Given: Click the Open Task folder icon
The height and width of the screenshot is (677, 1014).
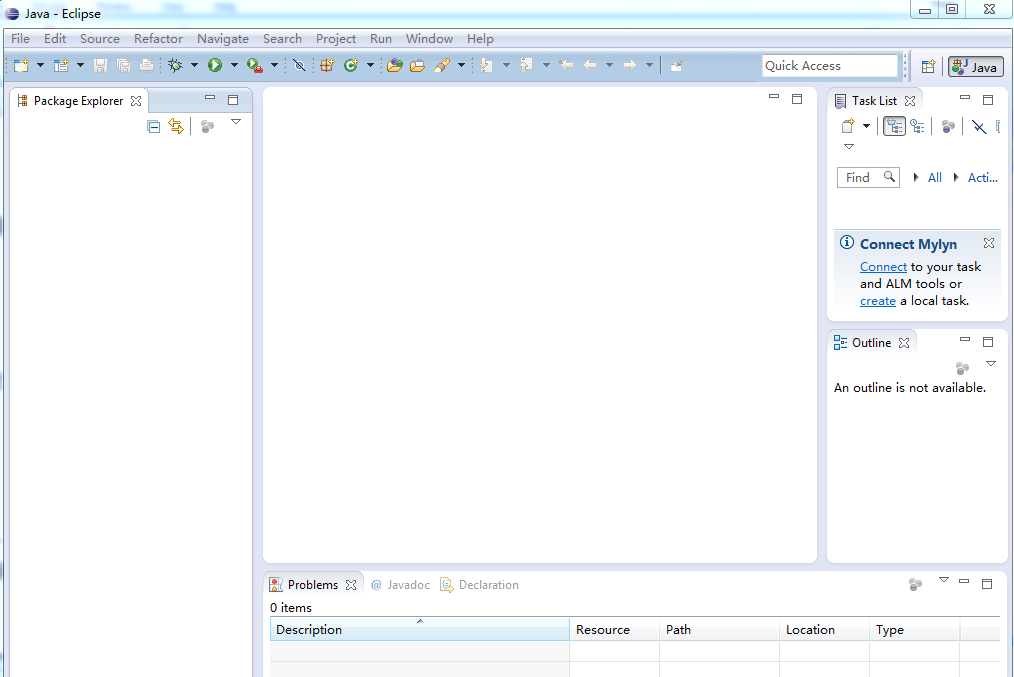Looking at the screenshot, I should click(418, 65).
